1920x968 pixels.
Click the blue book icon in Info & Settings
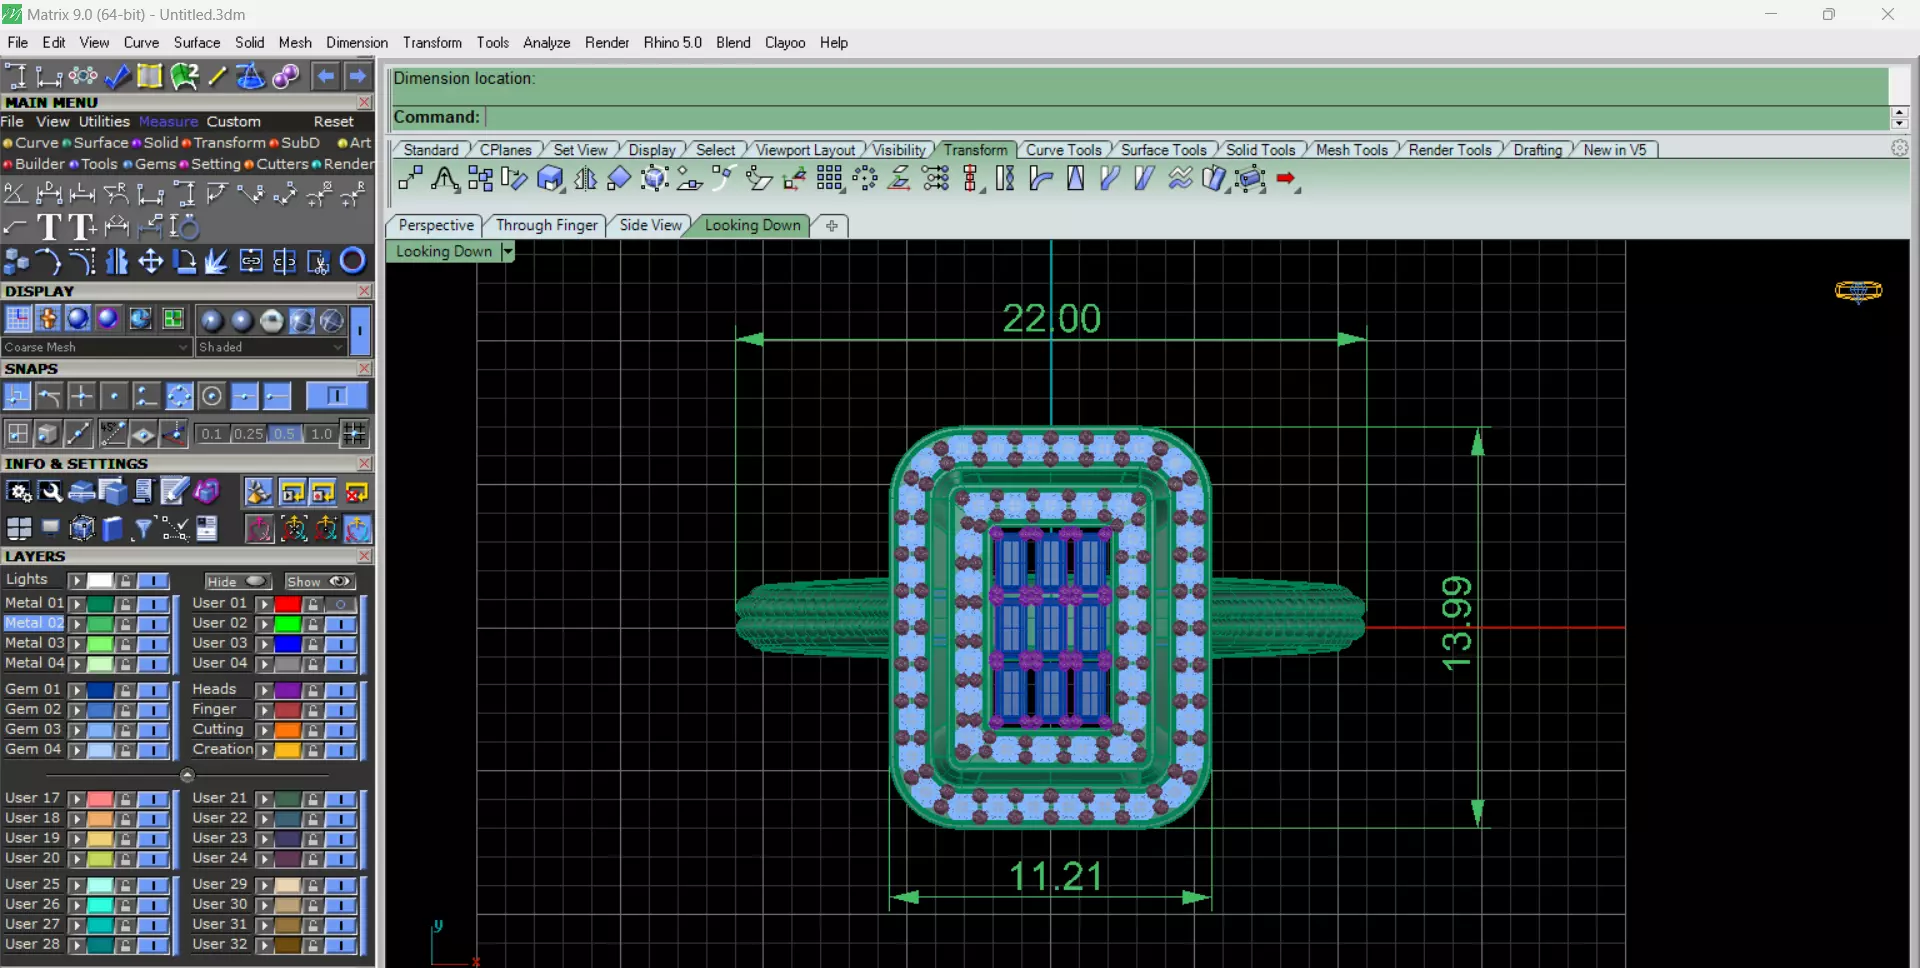112,528
